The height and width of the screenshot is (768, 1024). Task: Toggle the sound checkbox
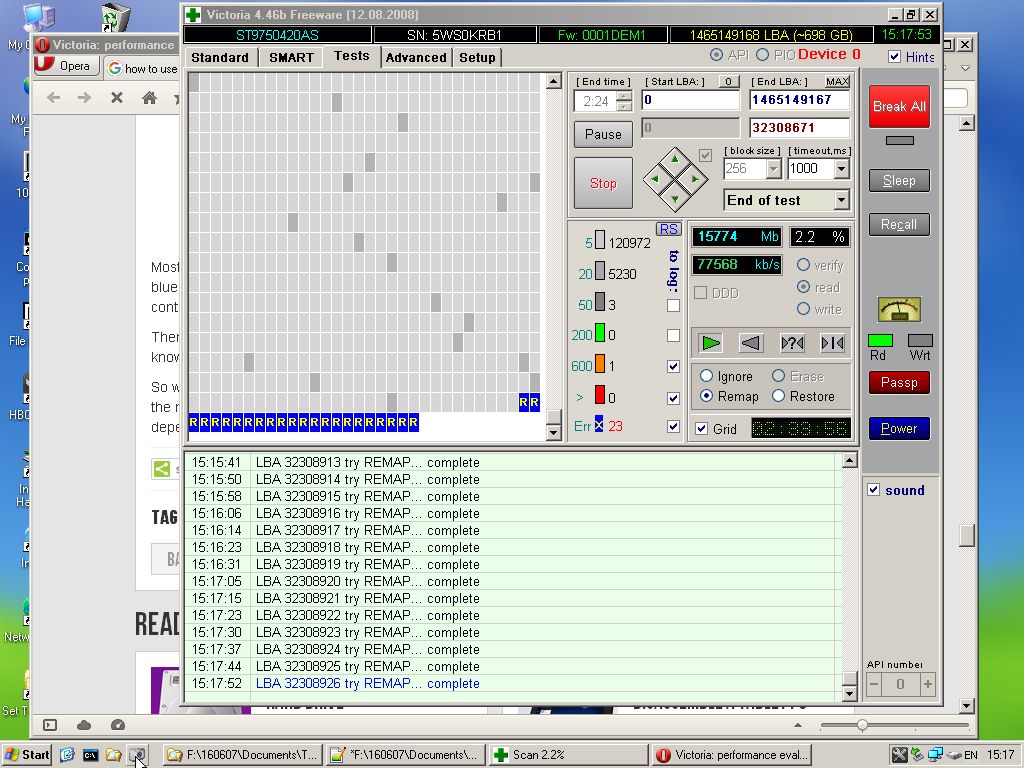(x=873, y=490)
